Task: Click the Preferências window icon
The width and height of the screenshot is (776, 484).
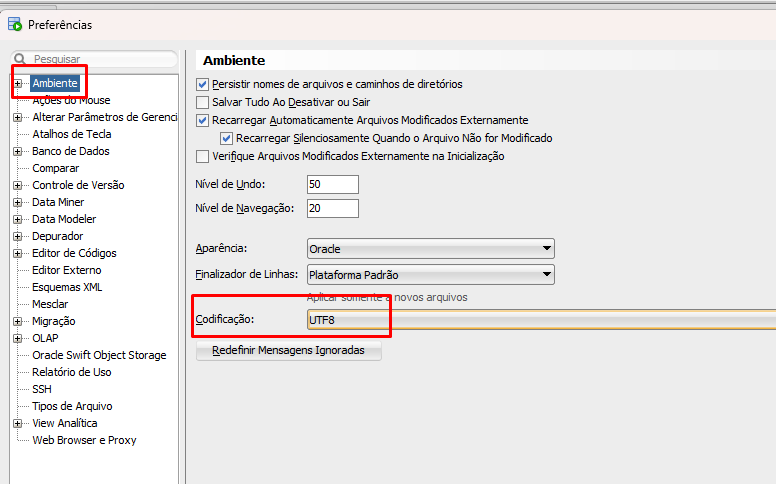Action: pos(14,24)
